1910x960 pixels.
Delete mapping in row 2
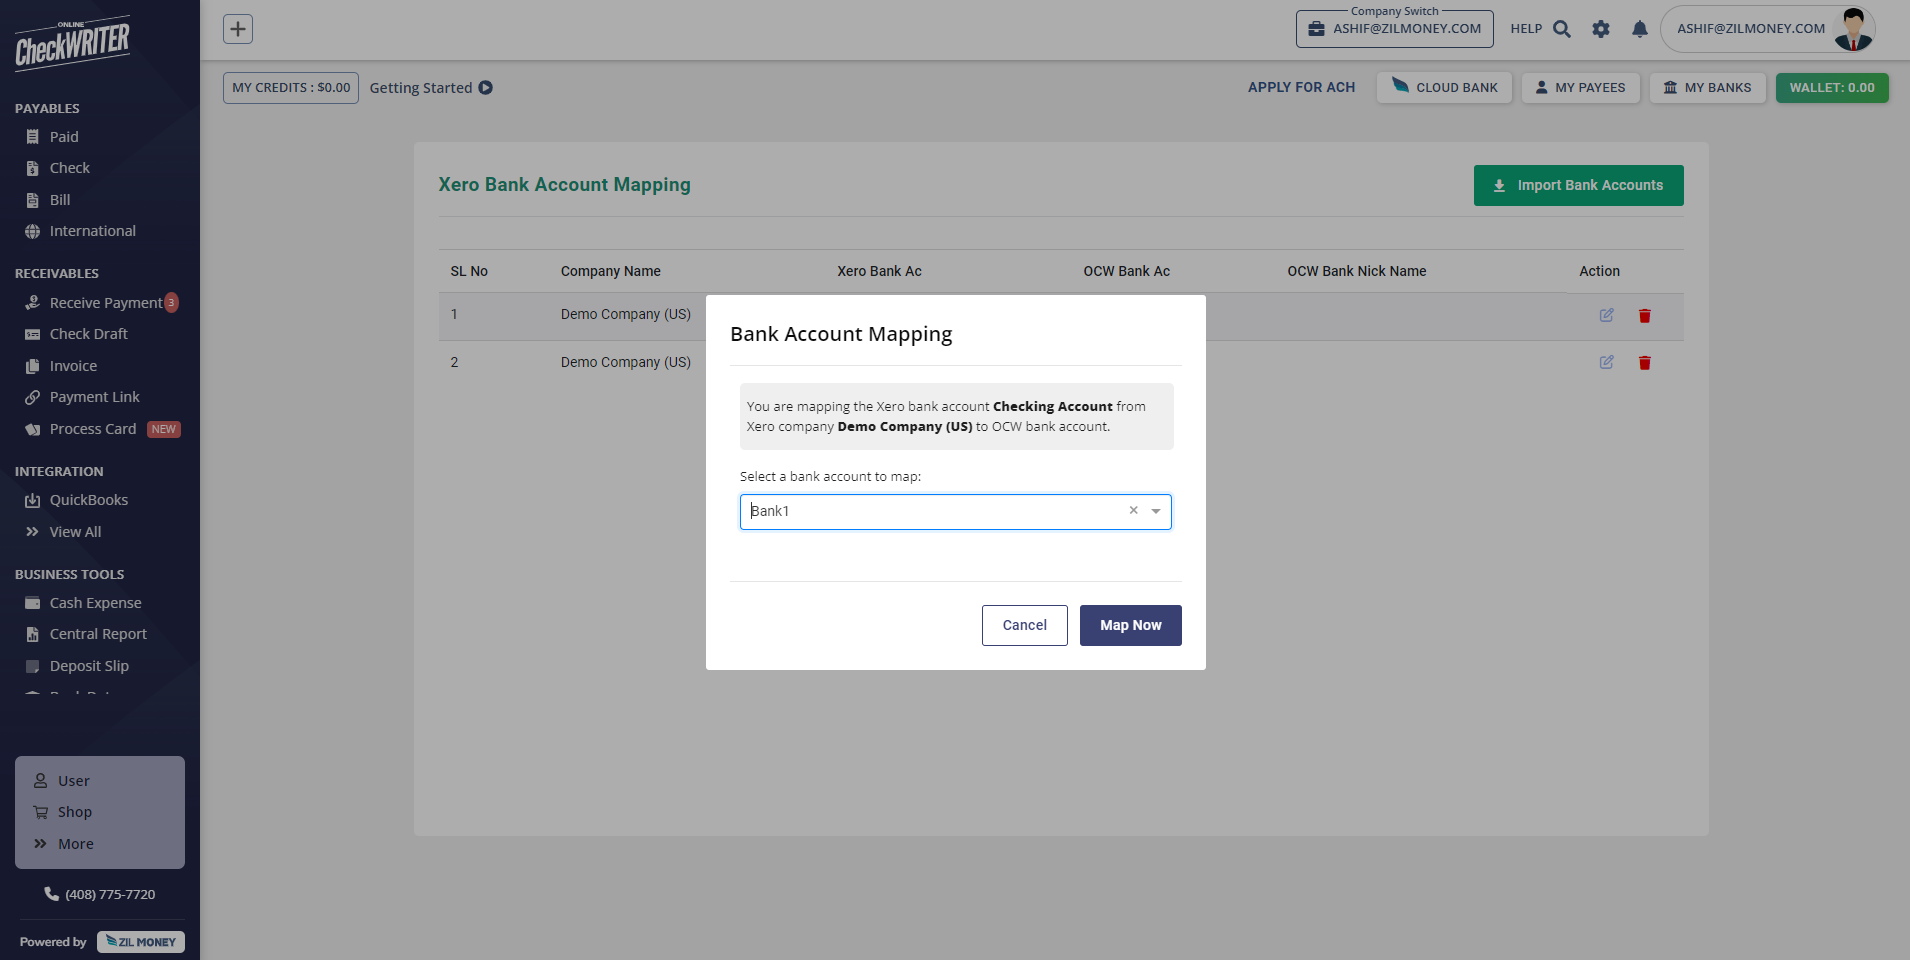coord(1645,363)
